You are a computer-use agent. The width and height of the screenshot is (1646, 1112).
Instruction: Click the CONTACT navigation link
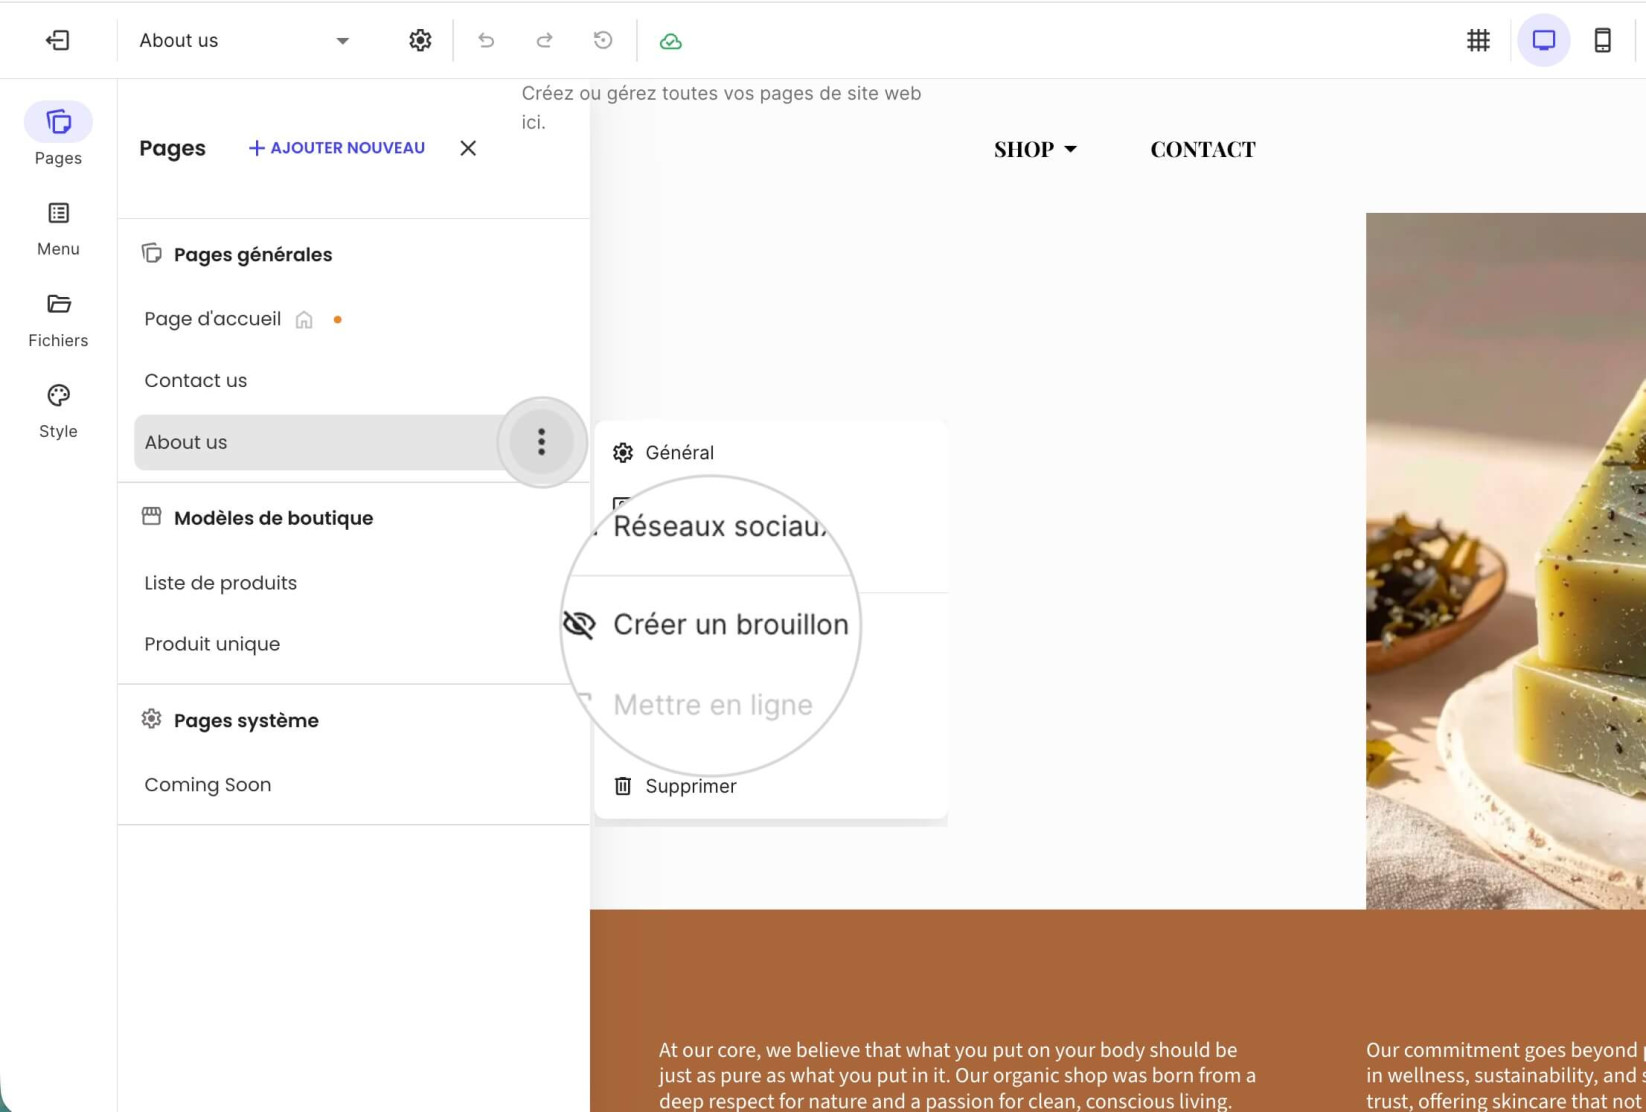pos(1203,149)
